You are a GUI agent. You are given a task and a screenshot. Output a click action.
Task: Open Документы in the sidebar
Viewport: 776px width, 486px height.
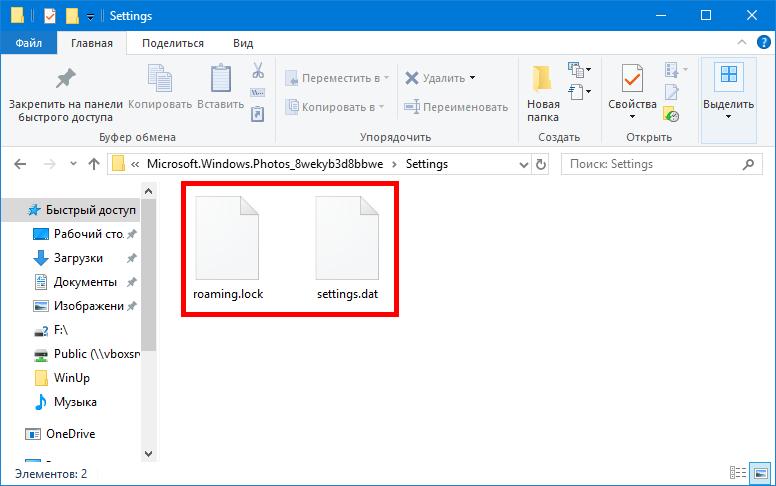84,282
